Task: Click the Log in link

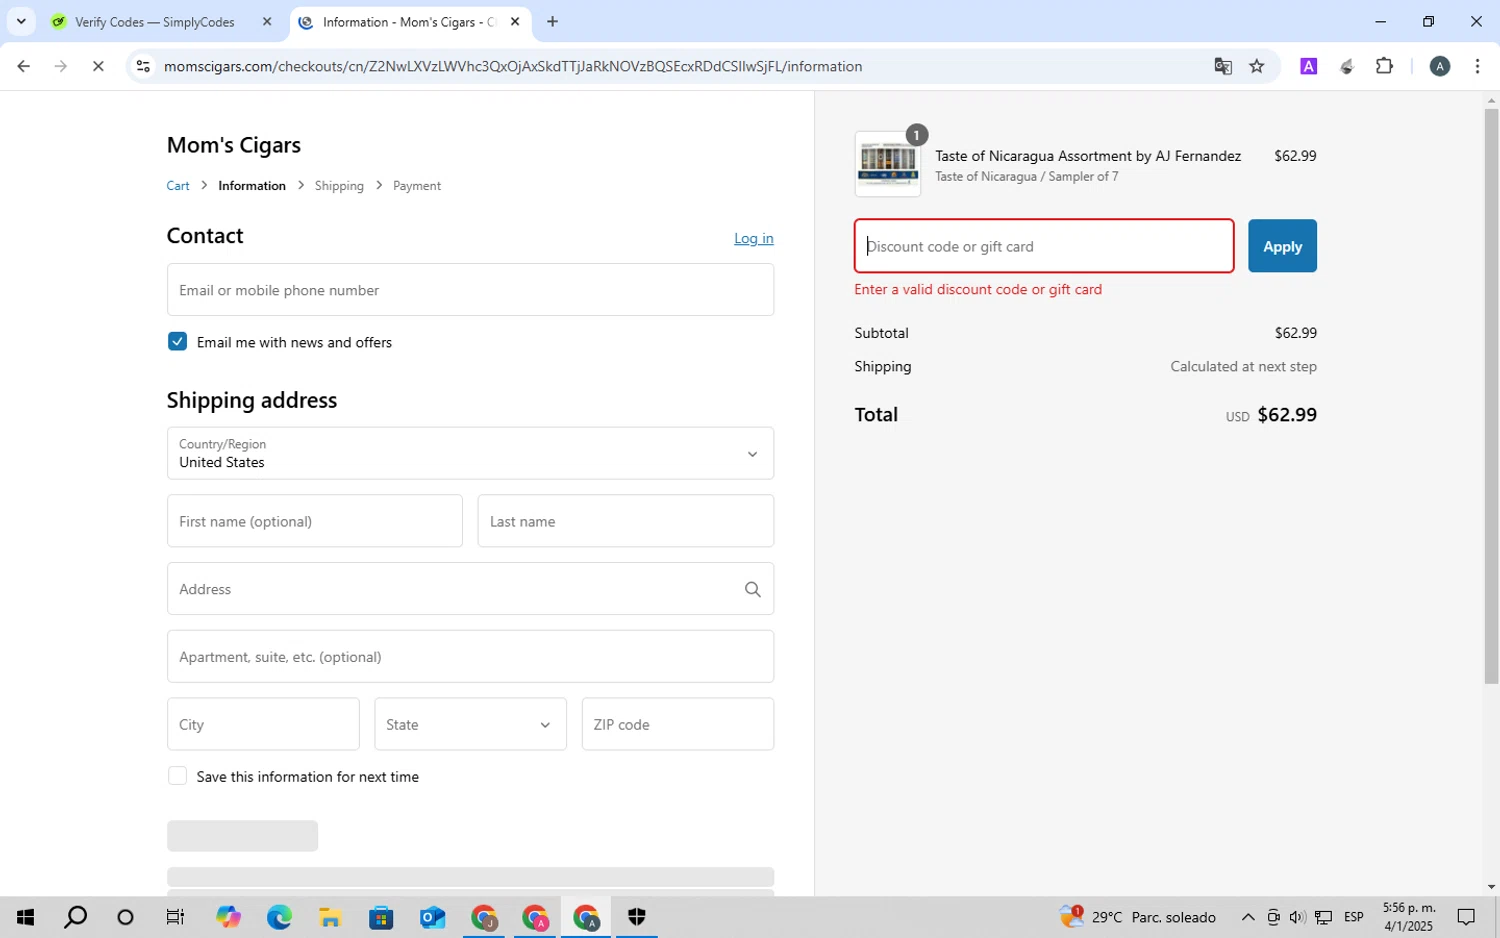Action: (x=753, y=238)
